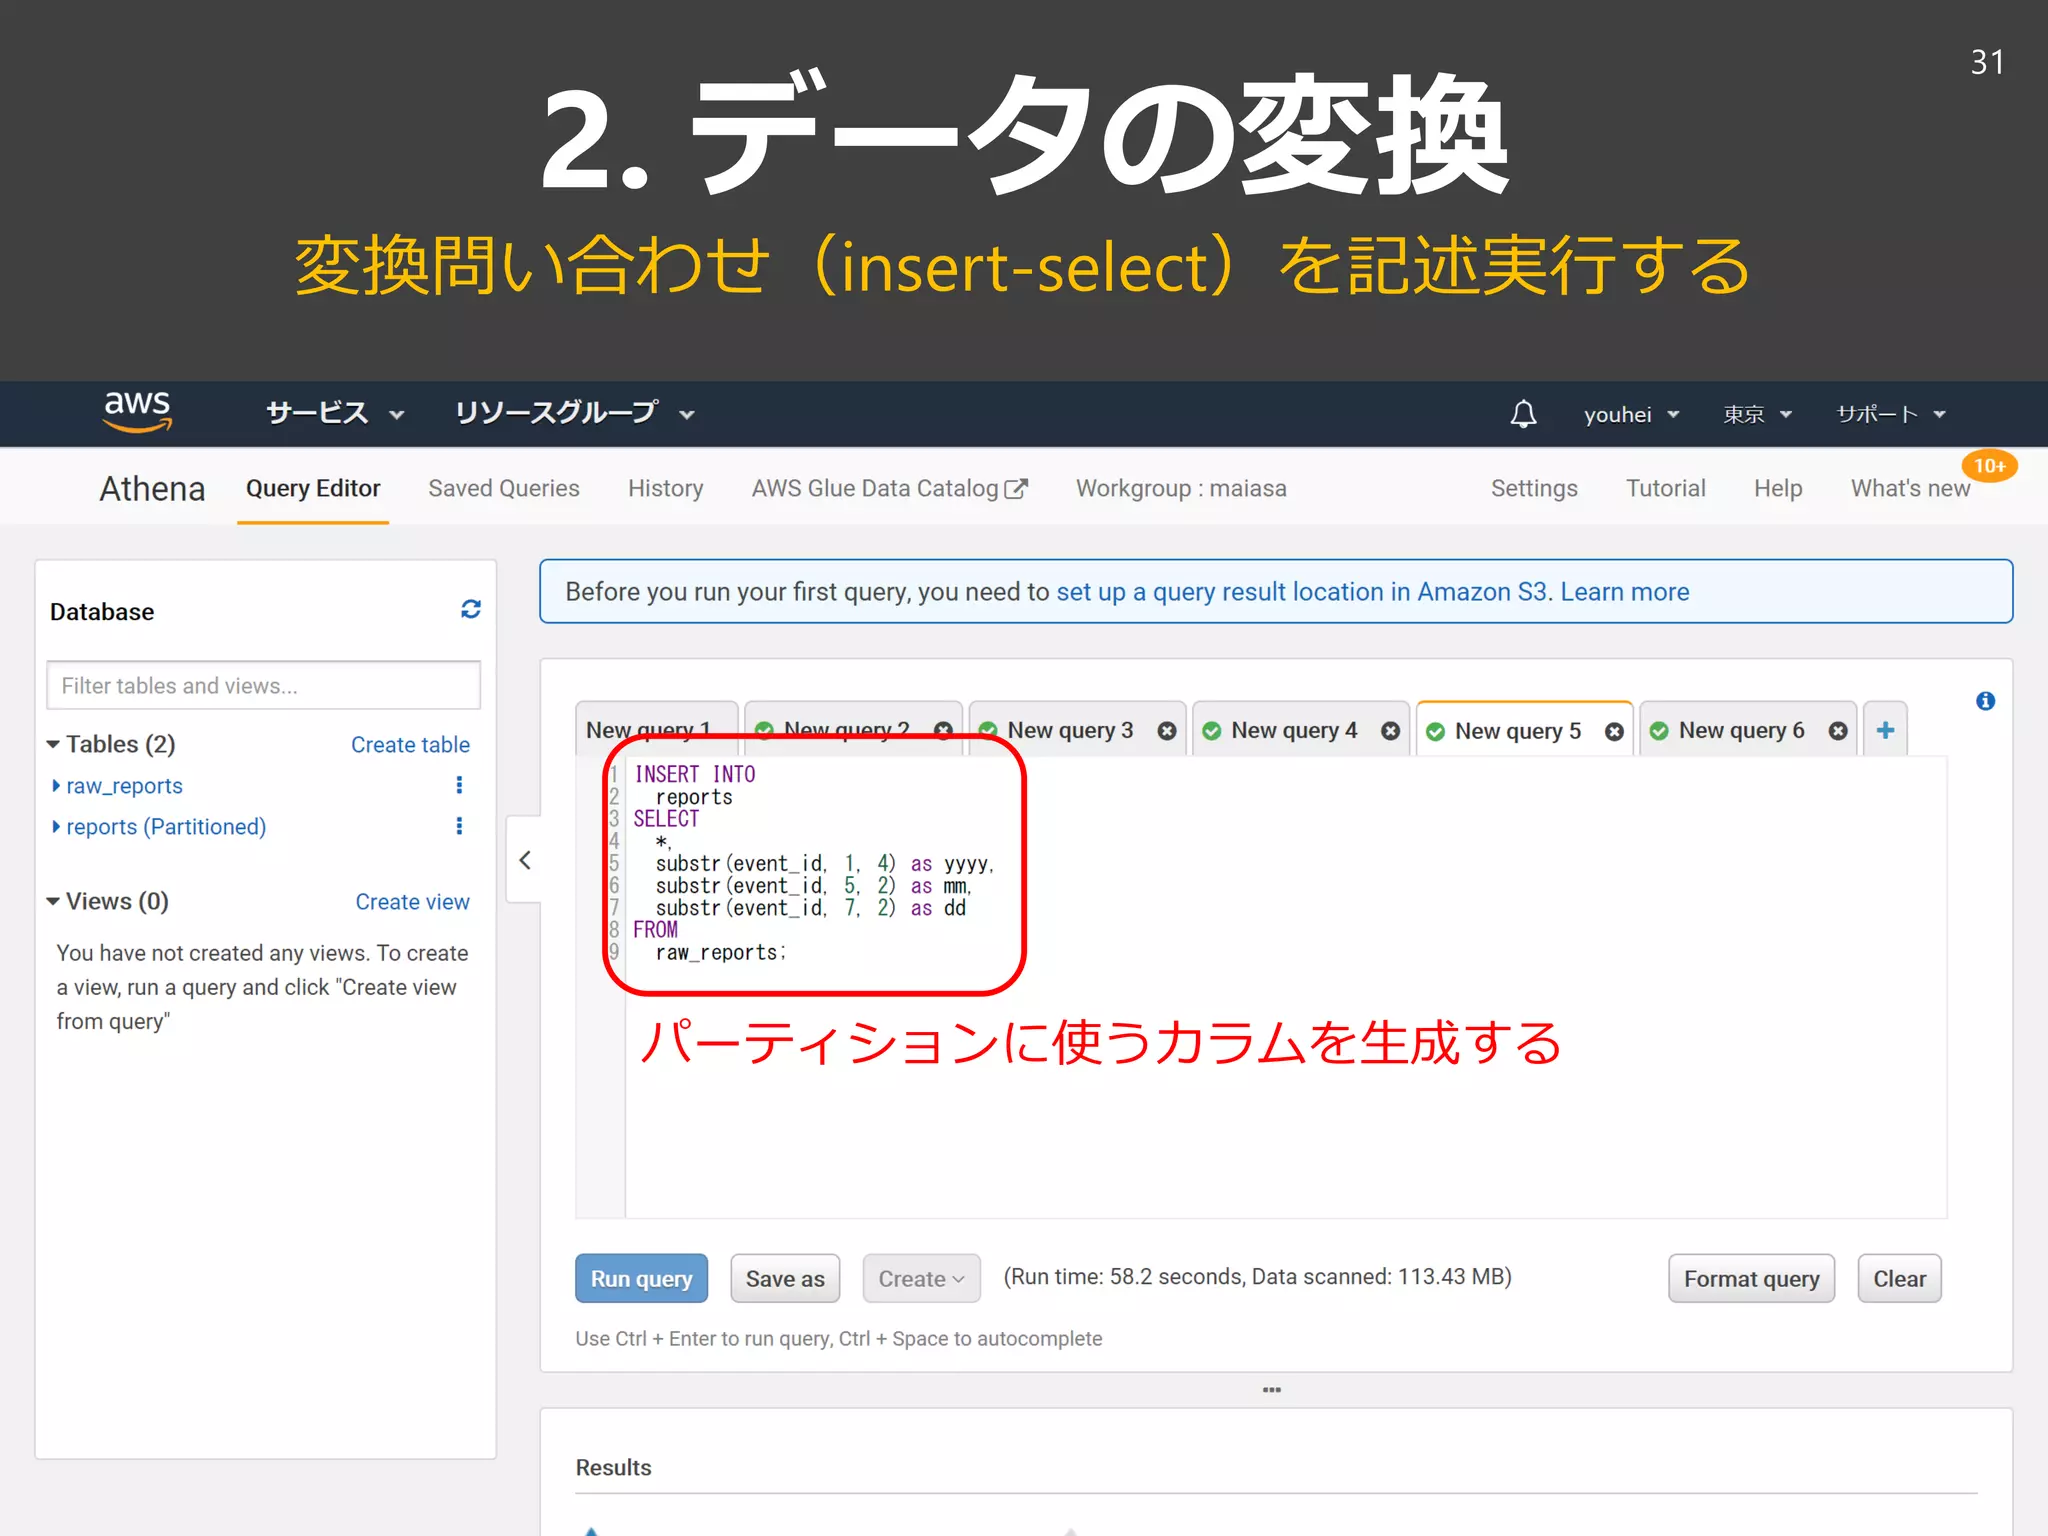Click the Results heading

click(x=613, y=1467)
